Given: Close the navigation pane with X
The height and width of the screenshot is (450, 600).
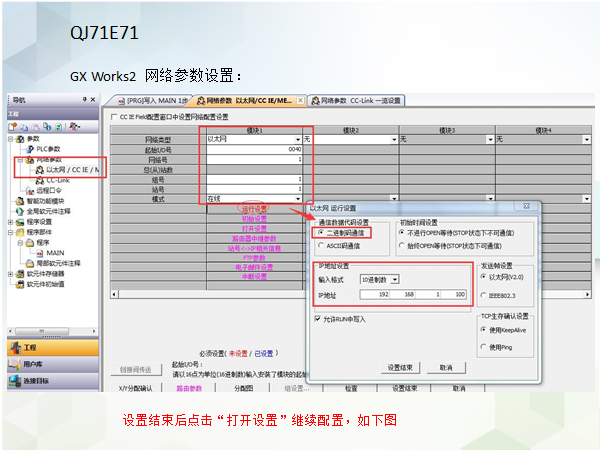Looking at the screenshot, I should click(x=93, y=99).
